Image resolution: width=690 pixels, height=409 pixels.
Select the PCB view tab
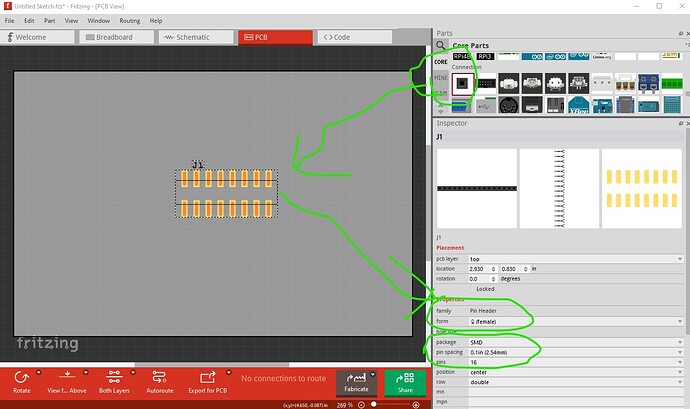(275, 37)
